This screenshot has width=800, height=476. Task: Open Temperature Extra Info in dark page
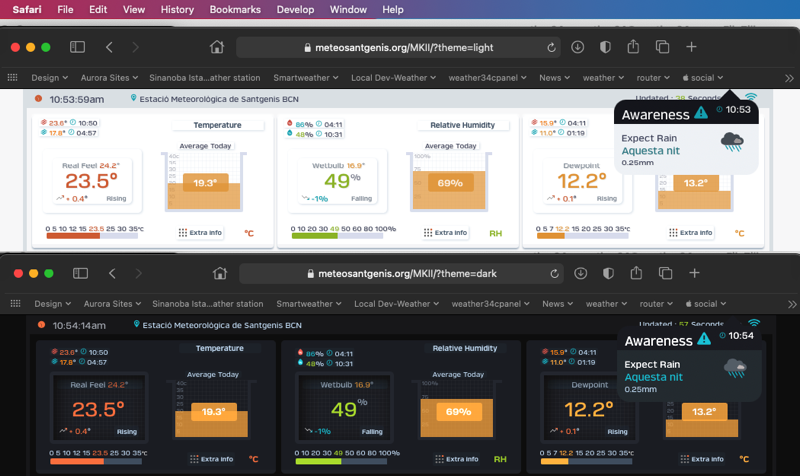(211, 459)
